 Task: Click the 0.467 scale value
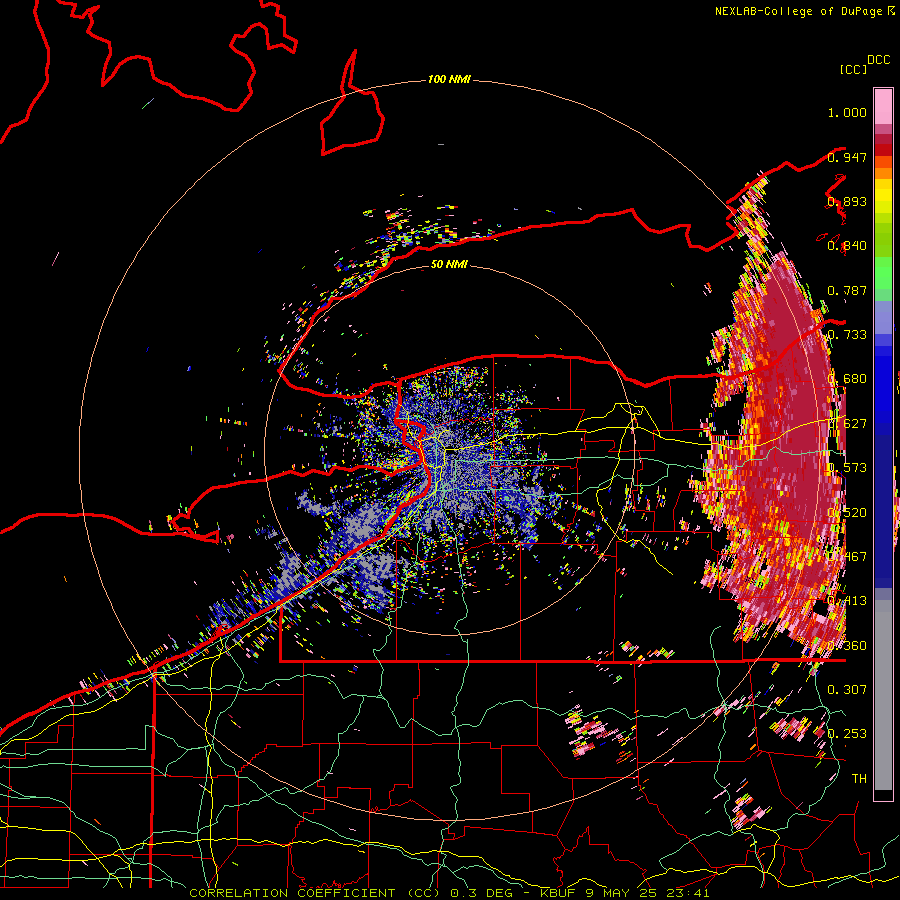(847, 556)
